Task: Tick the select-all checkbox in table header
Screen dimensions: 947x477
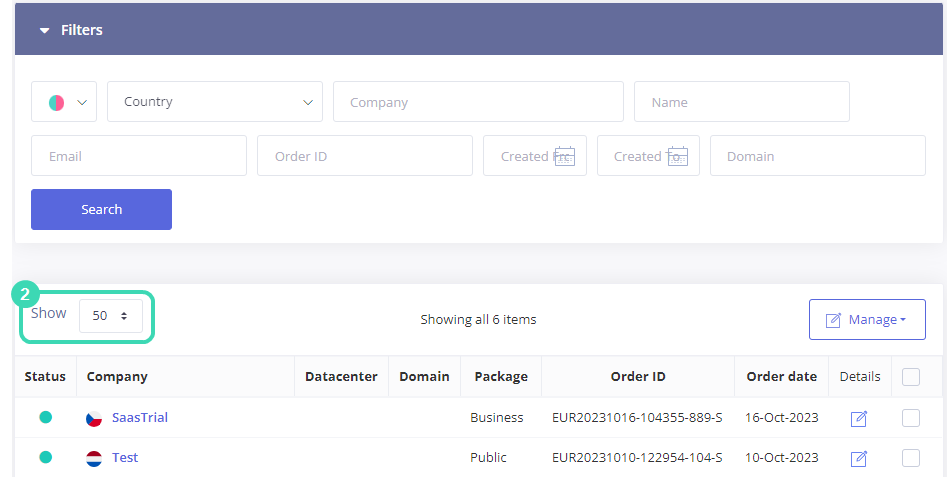Action: pos(910,377)
